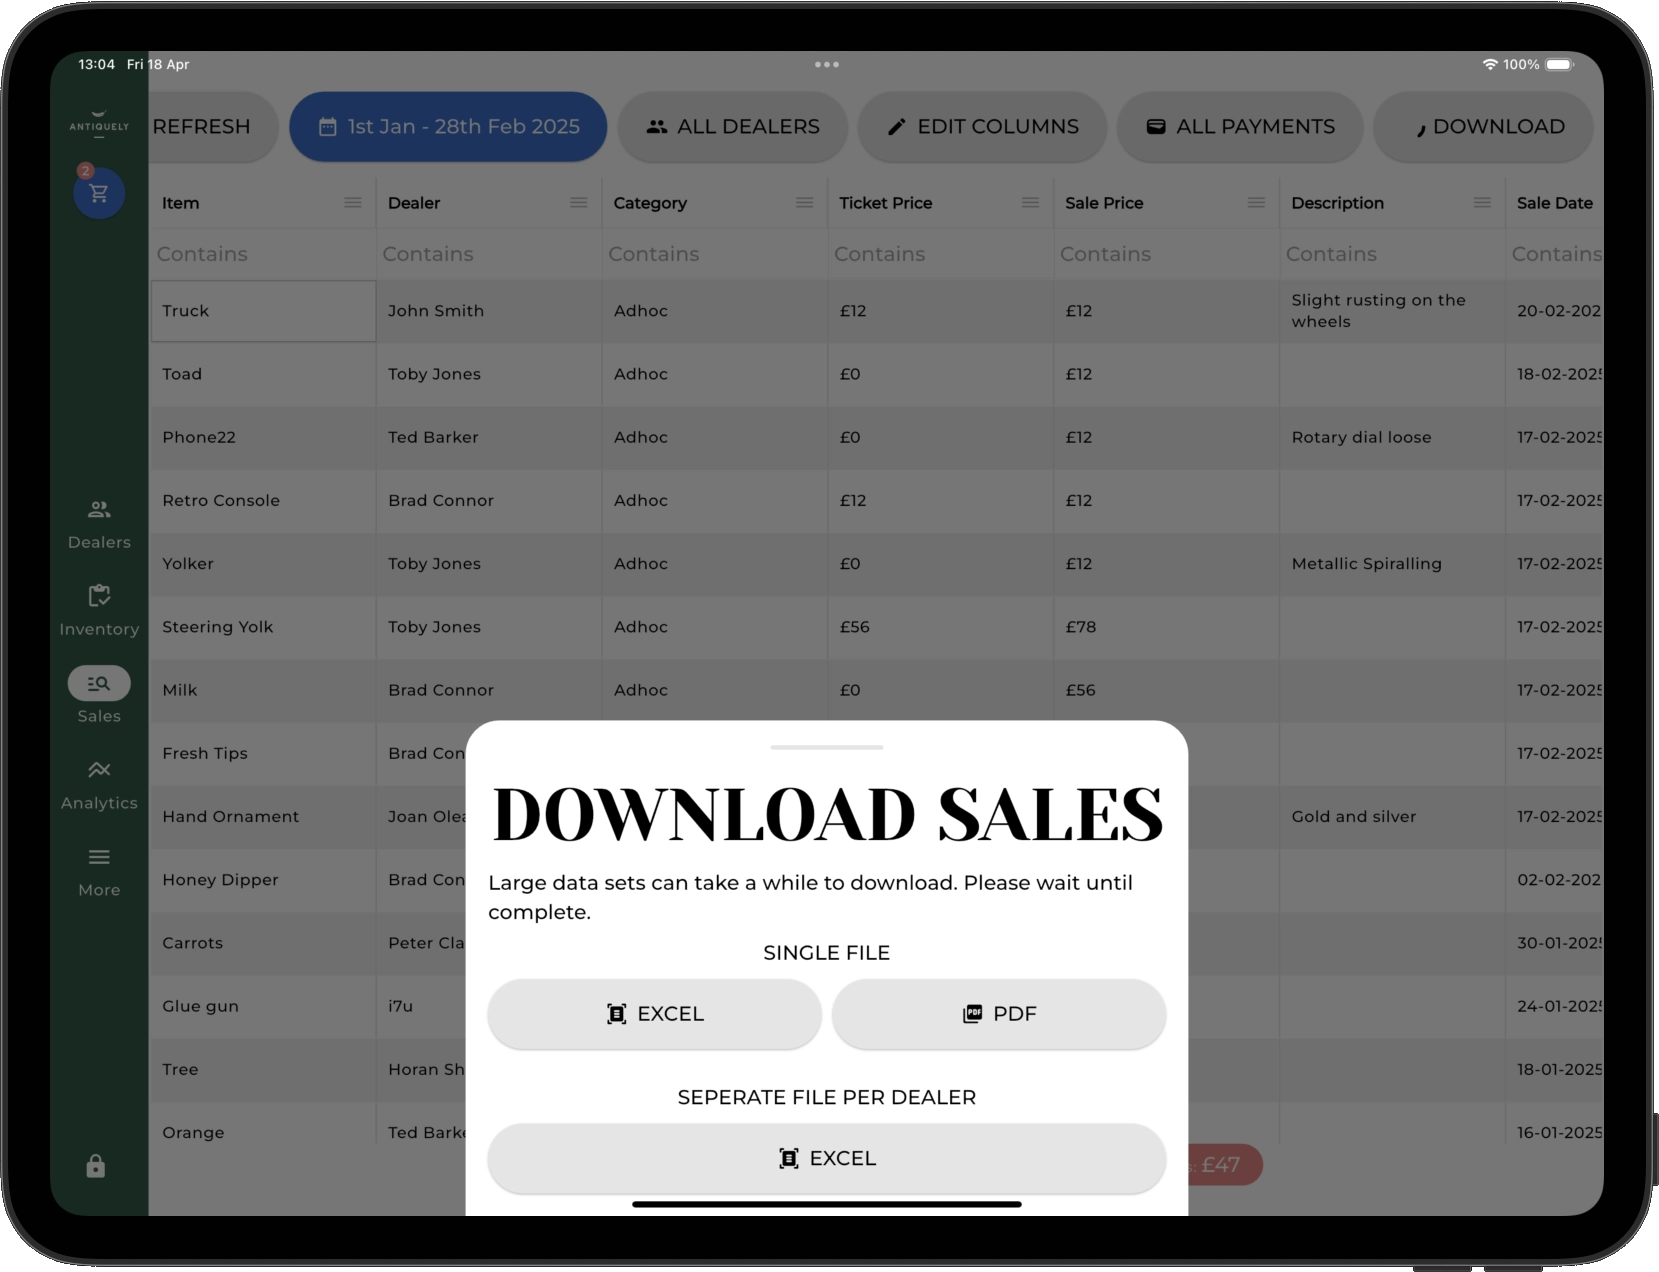The image size is (1659, 1272).
Task: Download separate Excel file per dealer
Action: tap(827, 1158)
